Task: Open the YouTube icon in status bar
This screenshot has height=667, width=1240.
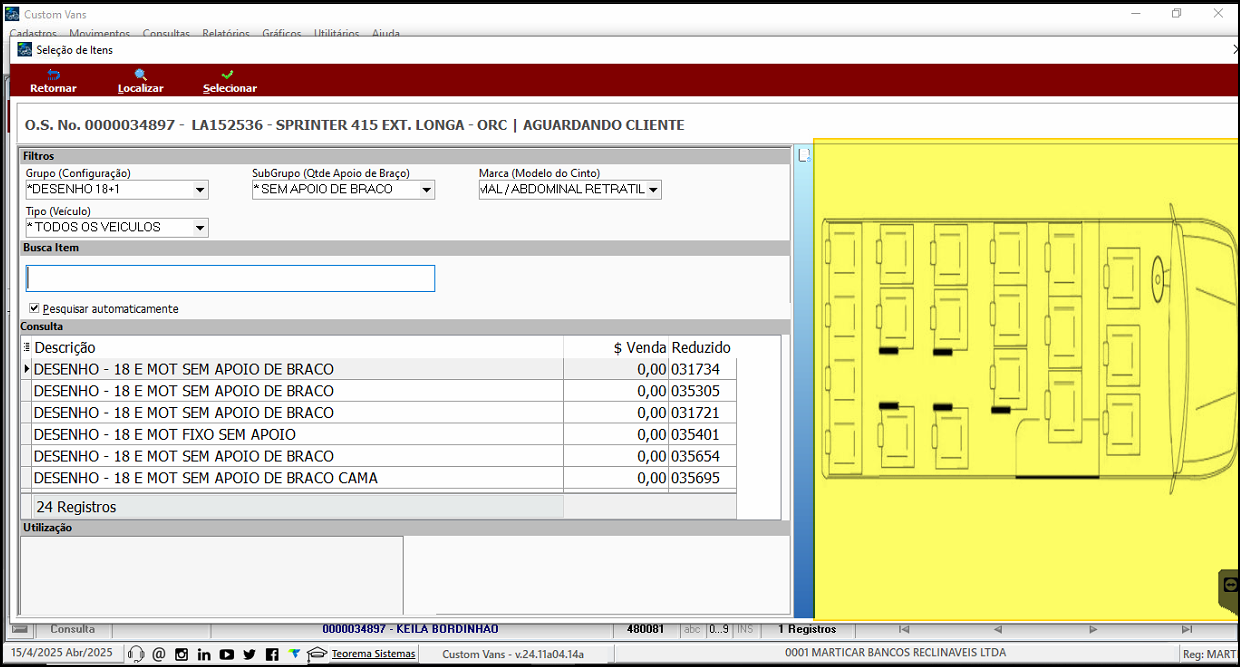Action: pyautogui.click(x=227, y=654)
